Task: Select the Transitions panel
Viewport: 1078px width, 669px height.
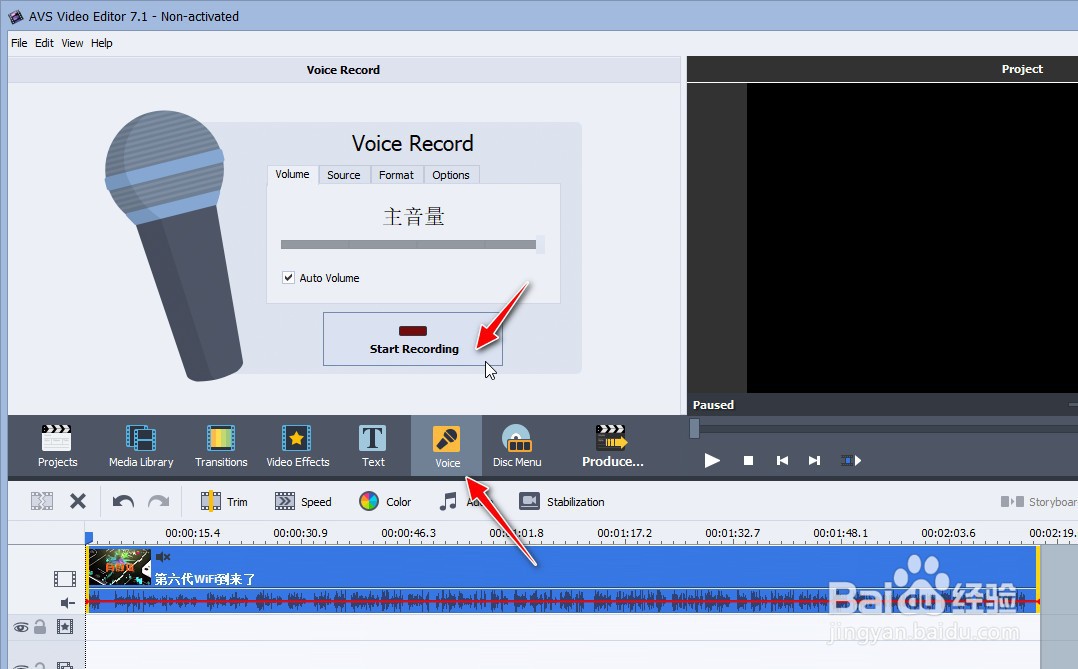Action: (x=220, y=445)
